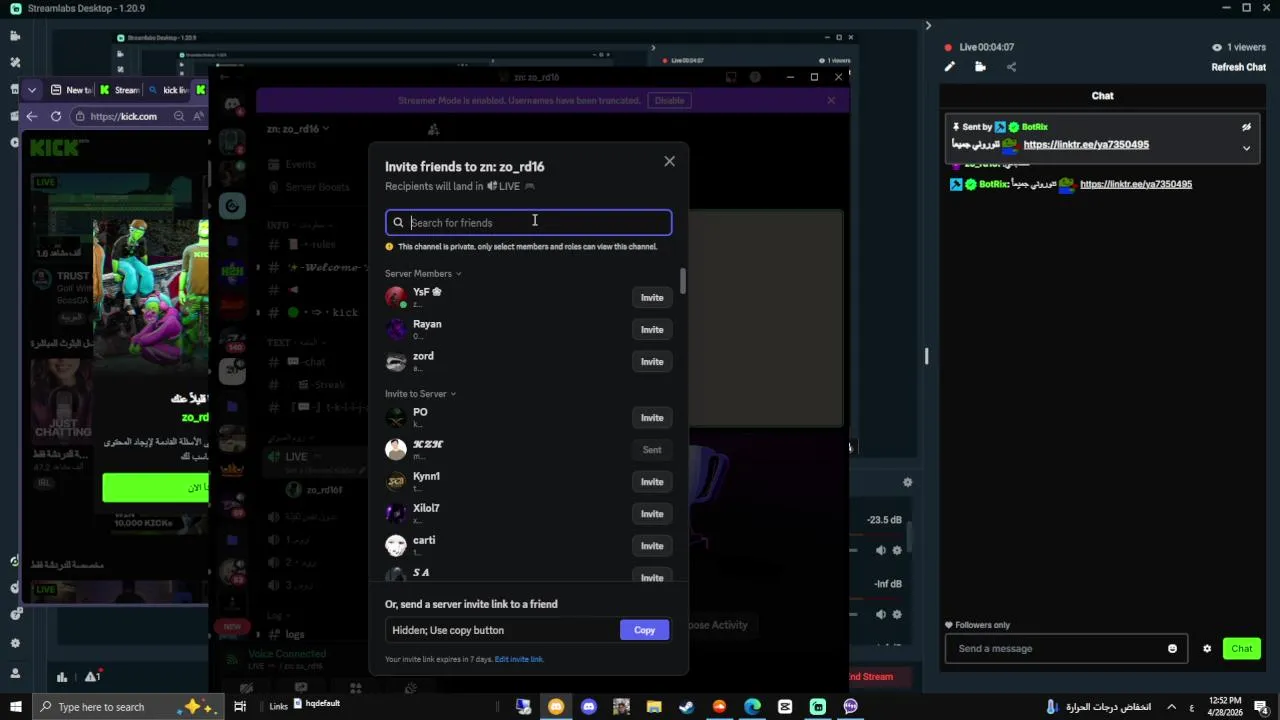Open chat settings gear icon

[1207, 648]
